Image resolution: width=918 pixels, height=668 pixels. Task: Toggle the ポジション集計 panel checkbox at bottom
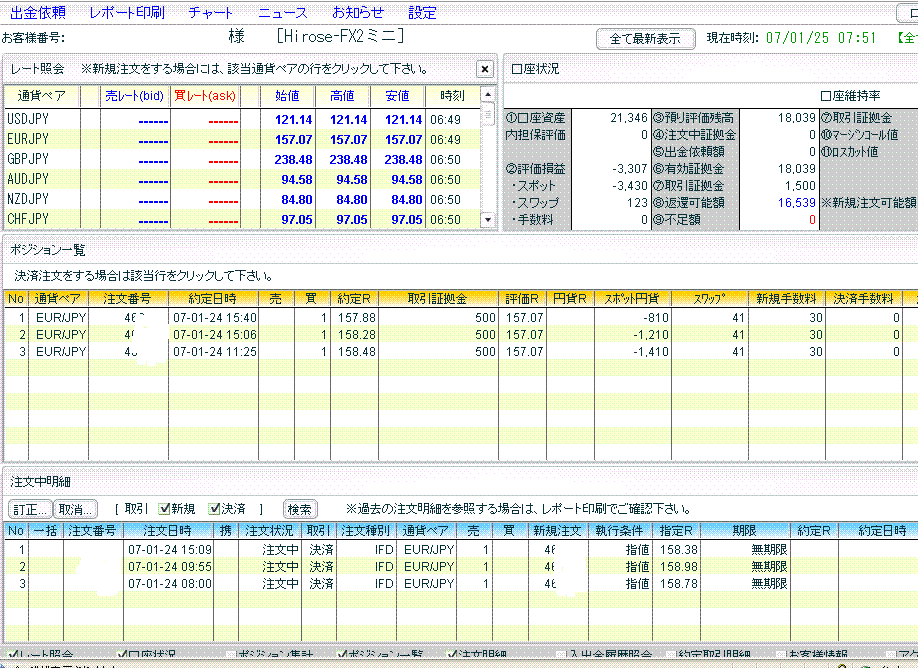pos(231,654)
